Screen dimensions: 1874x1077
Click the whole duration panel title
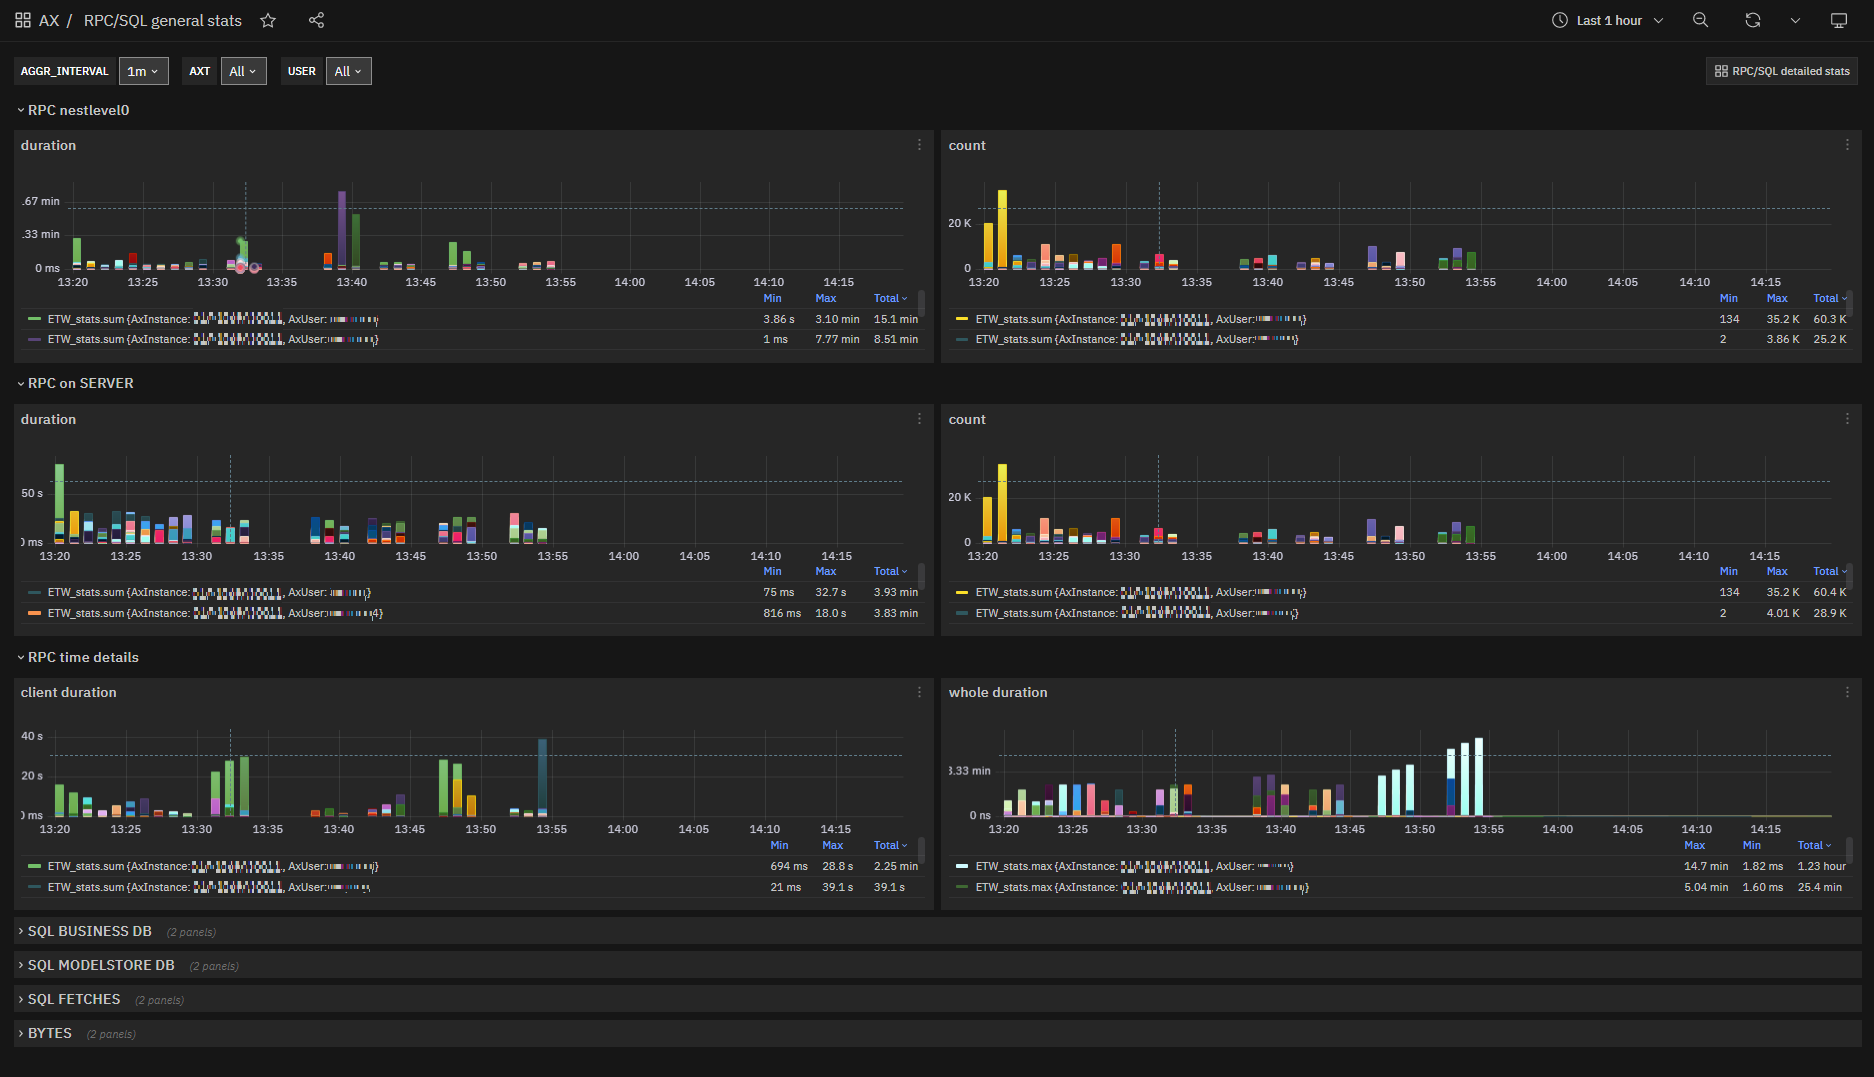click(998, 692)
